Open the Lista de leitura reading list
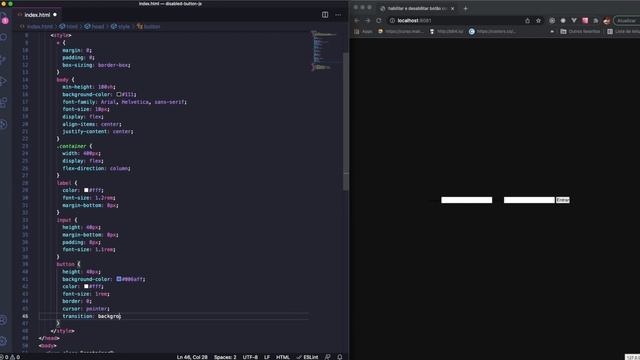The width and height of the screenshot is (640, 360). click(623, 31)
